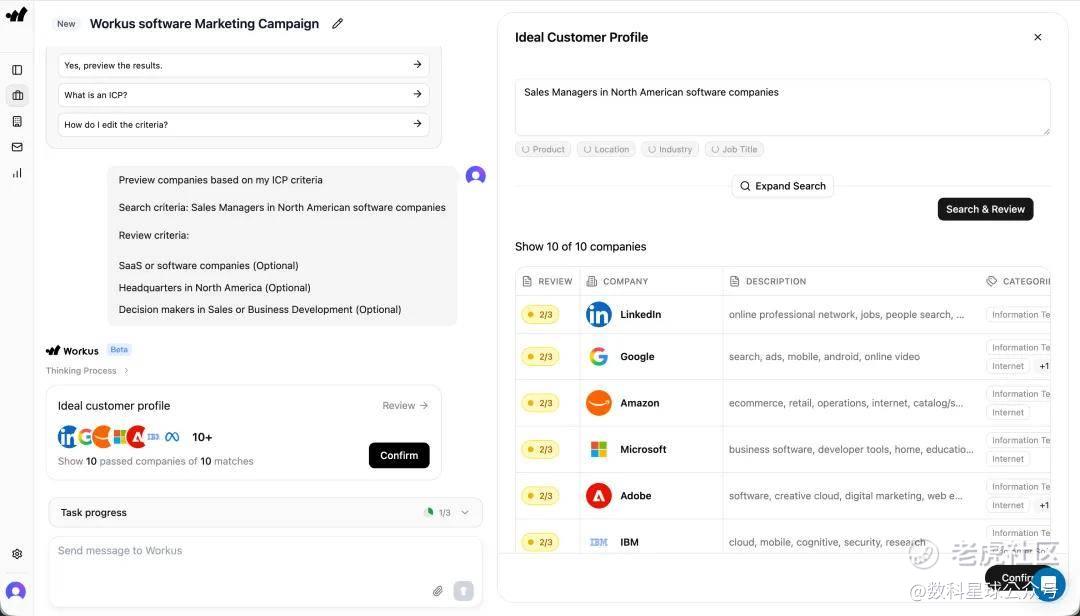Click the Workus logo at top left
This screenshot has height=616, width=1080.
click(x=16, y=15)
